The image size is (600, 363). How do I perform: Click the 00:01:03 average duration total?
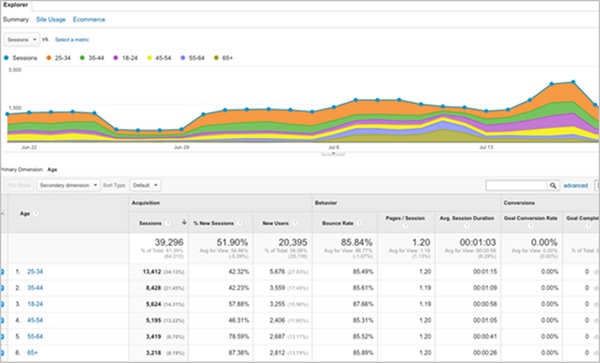[x=478, y=242]
